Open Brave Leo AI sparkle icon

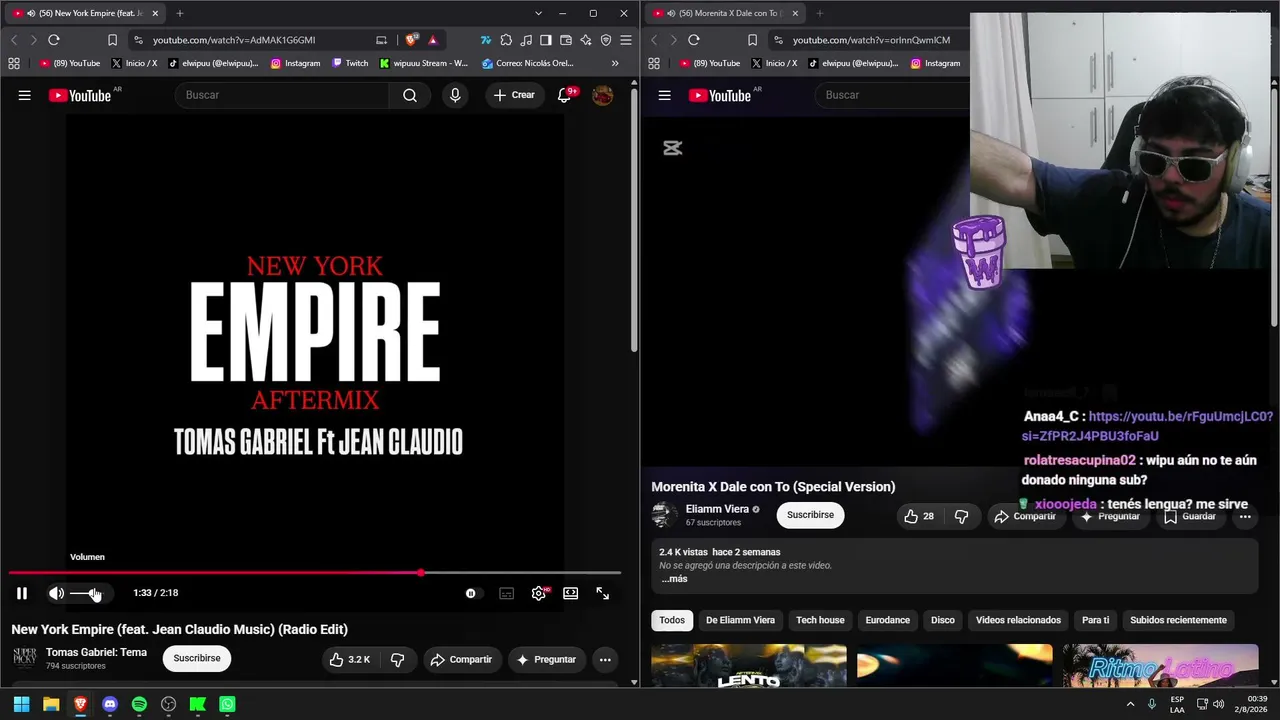coord(586,40)
